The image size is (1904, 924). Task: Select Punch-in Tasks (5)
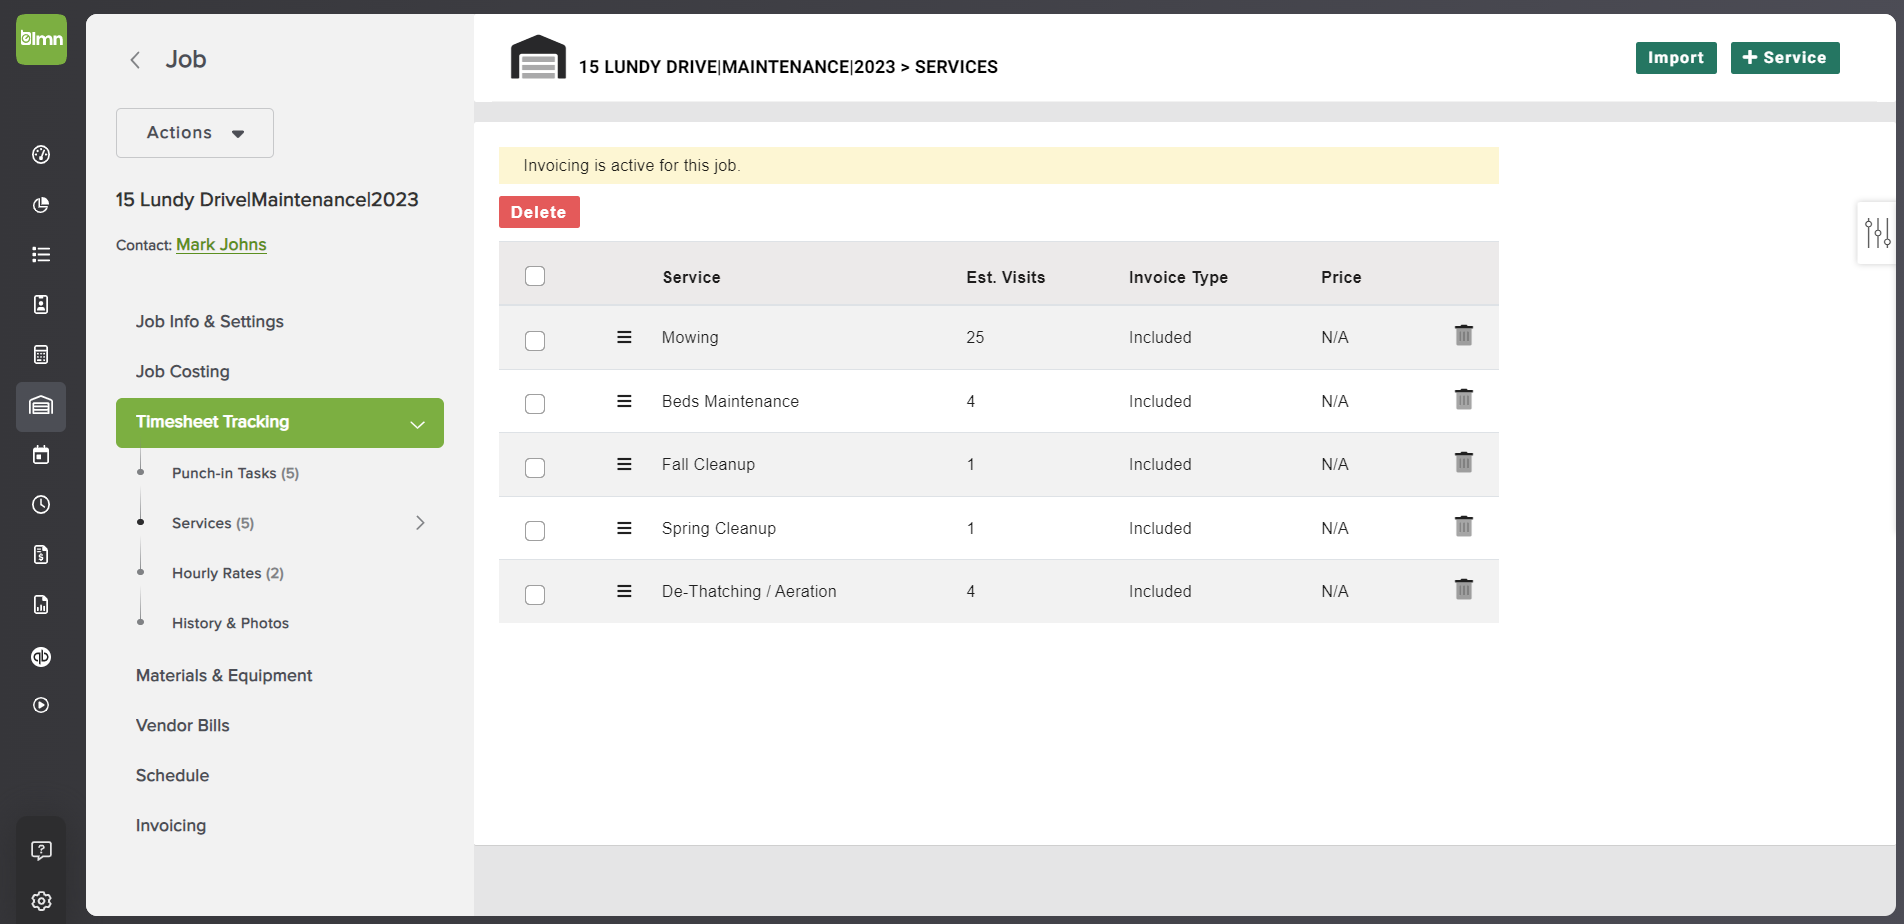tap(235, 473)
